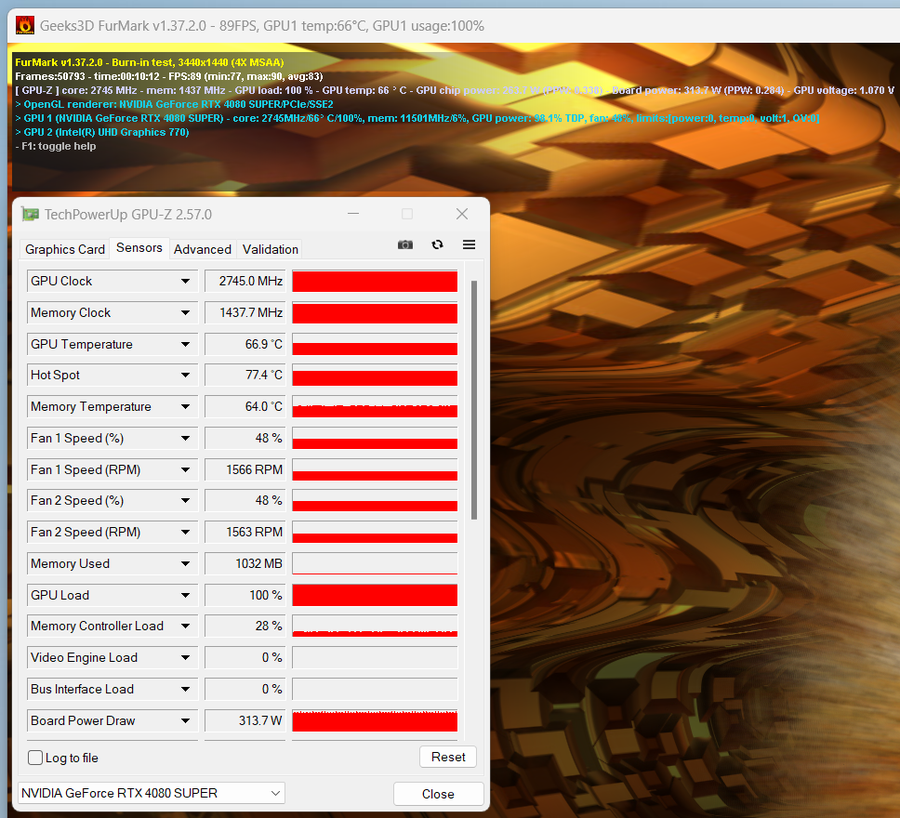The image size is (900, 818).
Task: Expand the Board Power Draw dropdown
Action: (x=185, y=720)
